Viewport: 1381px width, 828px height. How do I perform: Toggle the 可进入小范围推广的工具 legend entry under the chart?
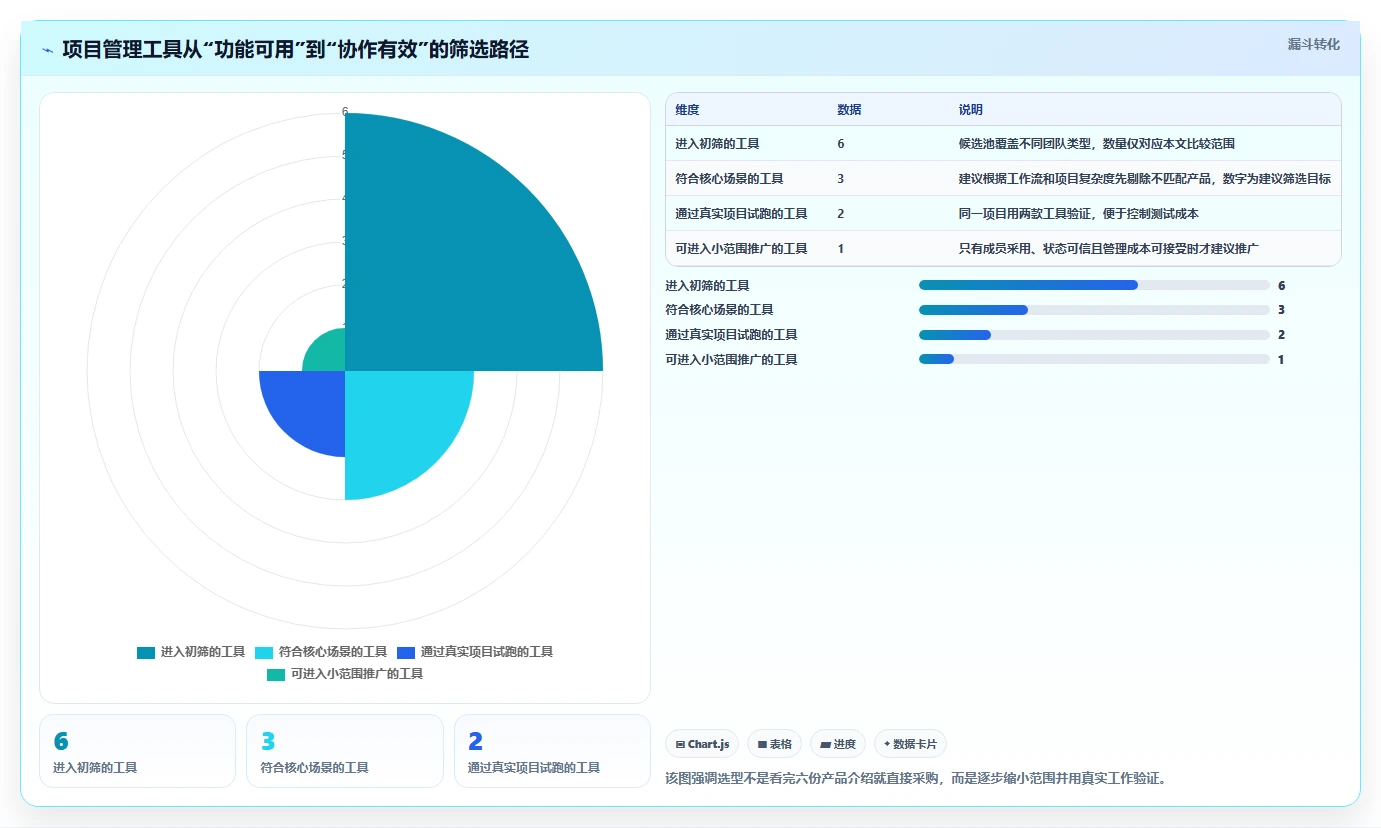[345, 674]
